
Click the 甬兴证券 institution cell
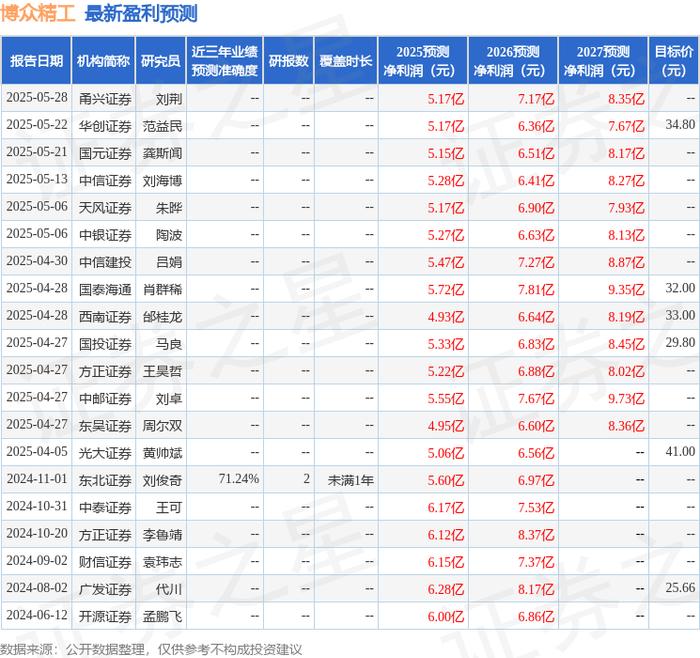coord(105,98)
